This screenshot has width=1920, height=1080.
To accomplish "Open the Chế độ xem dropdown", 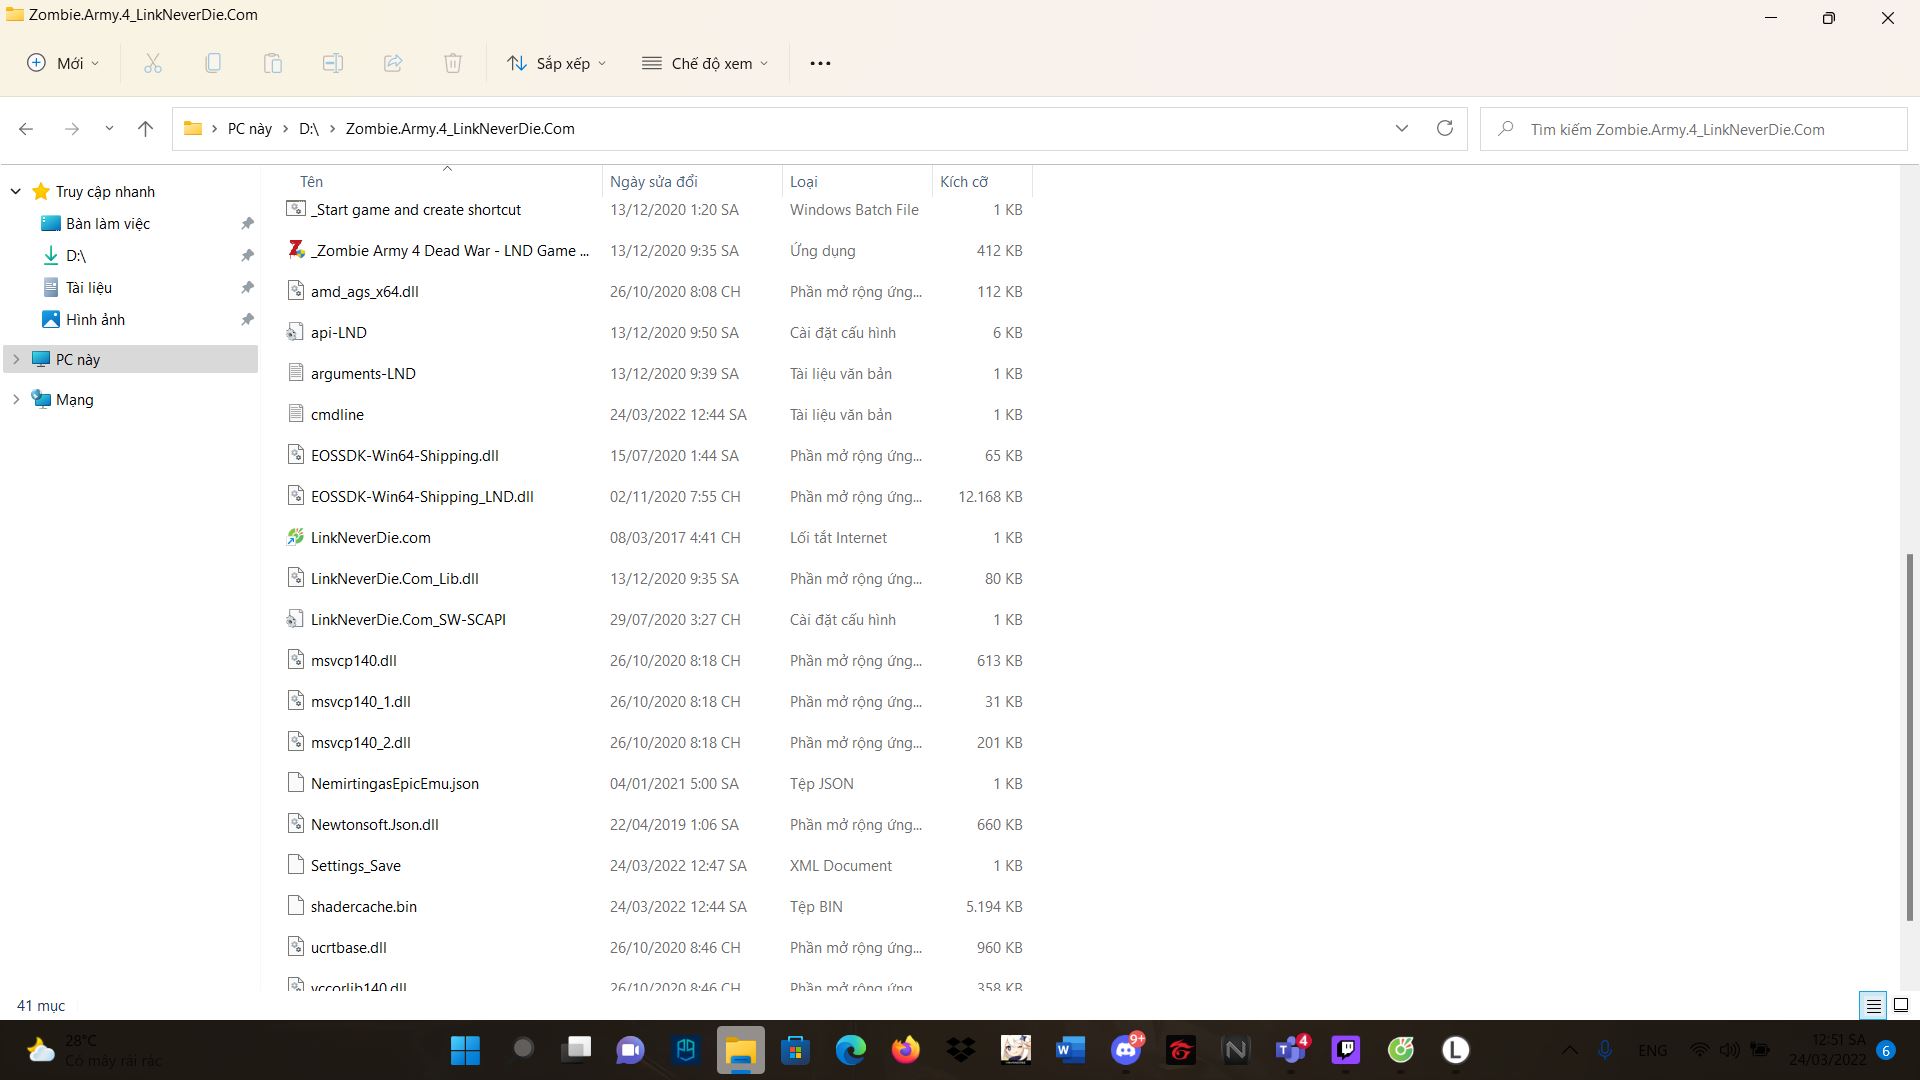I will click(x=705, y=63).
